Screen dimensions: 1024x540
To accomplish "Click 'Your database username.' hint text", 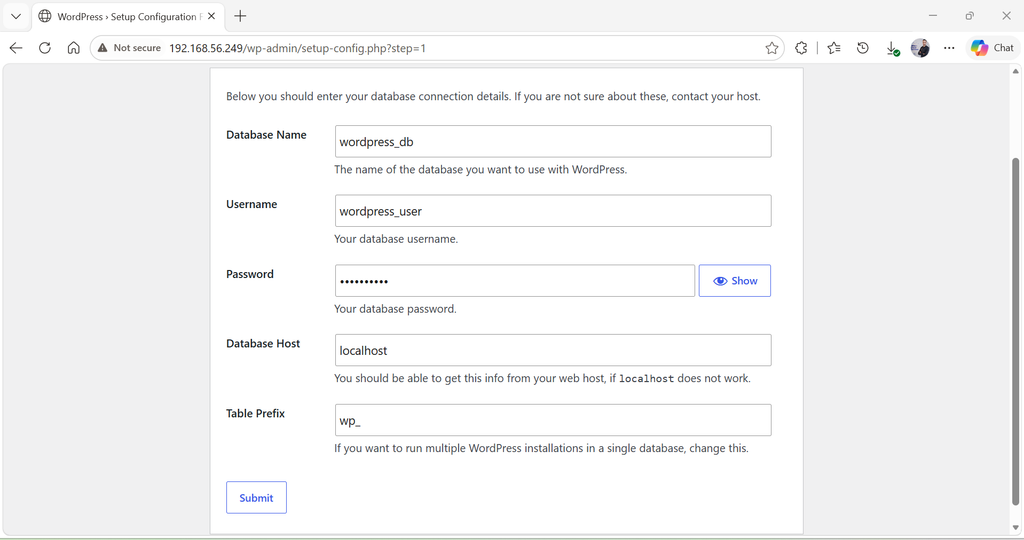I will [396, 239].
